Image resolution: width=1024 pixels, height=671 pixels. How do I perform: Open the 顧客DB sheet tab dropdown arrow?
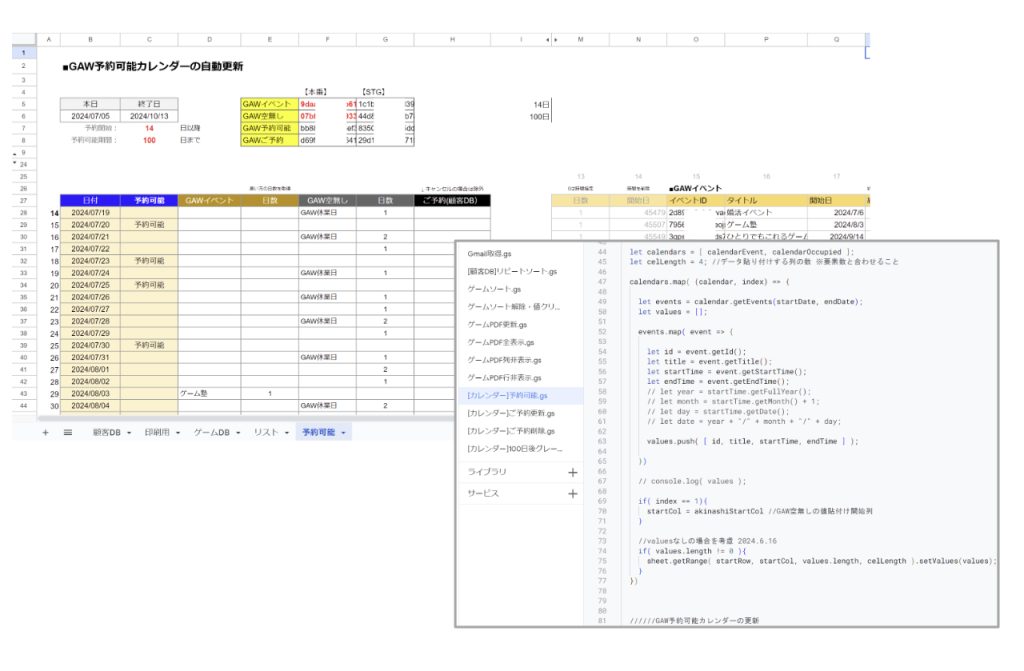tap(130, 433)
